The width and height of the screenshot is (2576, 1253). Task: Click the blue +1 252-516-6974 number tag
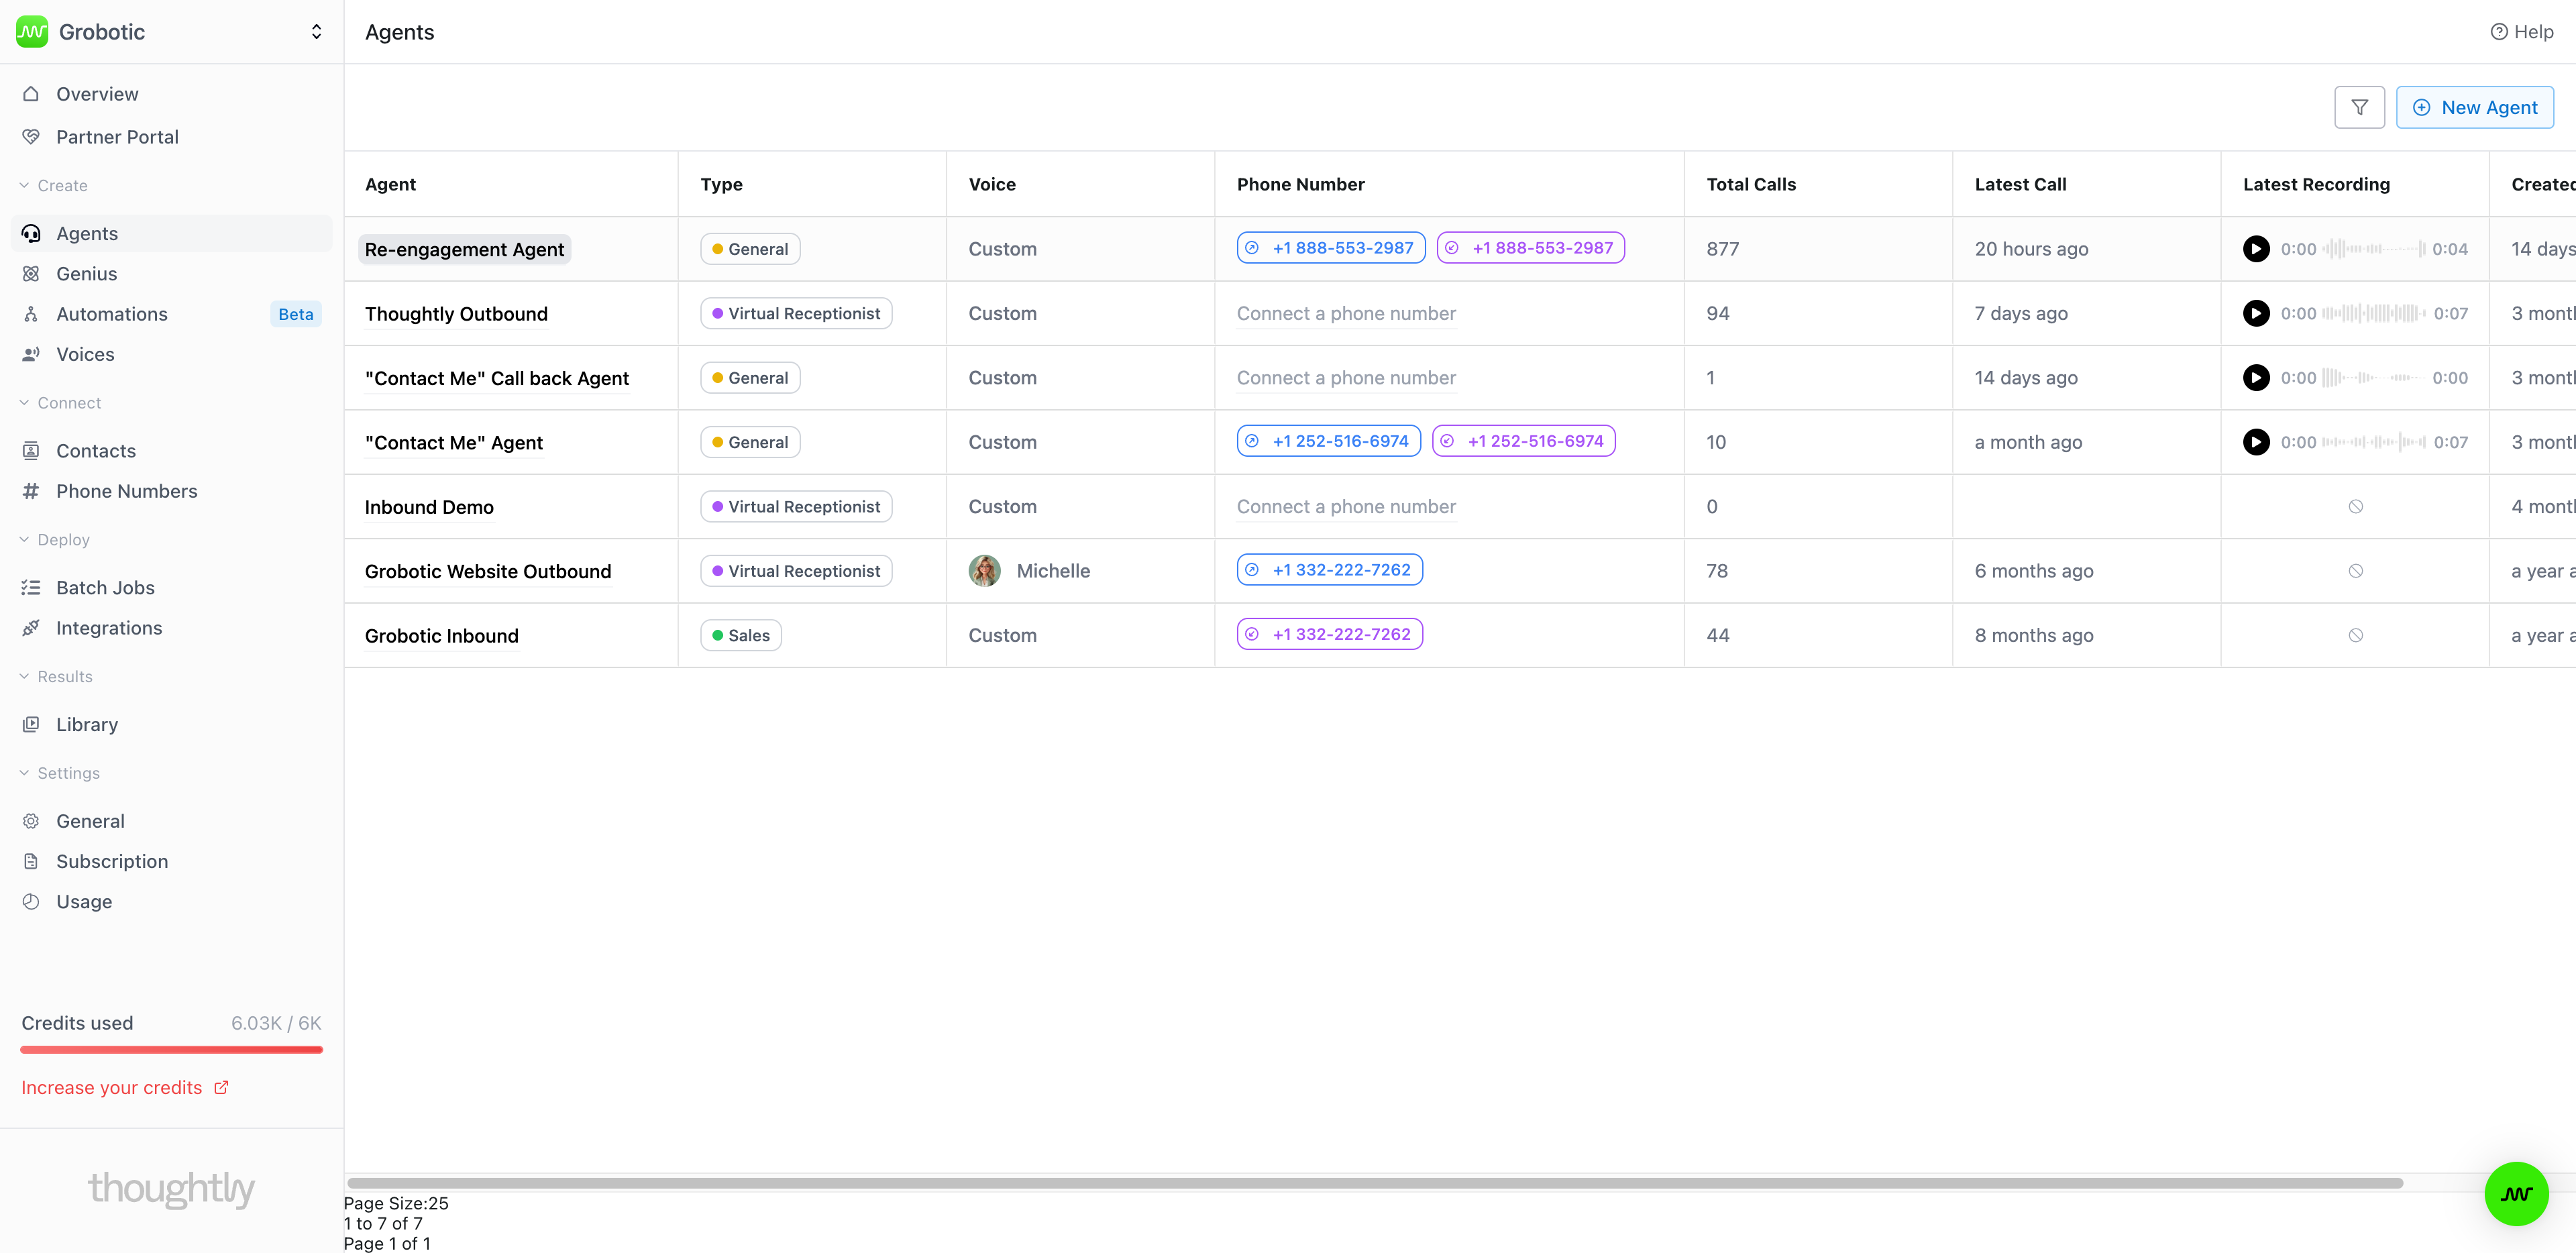(1329, 441)
